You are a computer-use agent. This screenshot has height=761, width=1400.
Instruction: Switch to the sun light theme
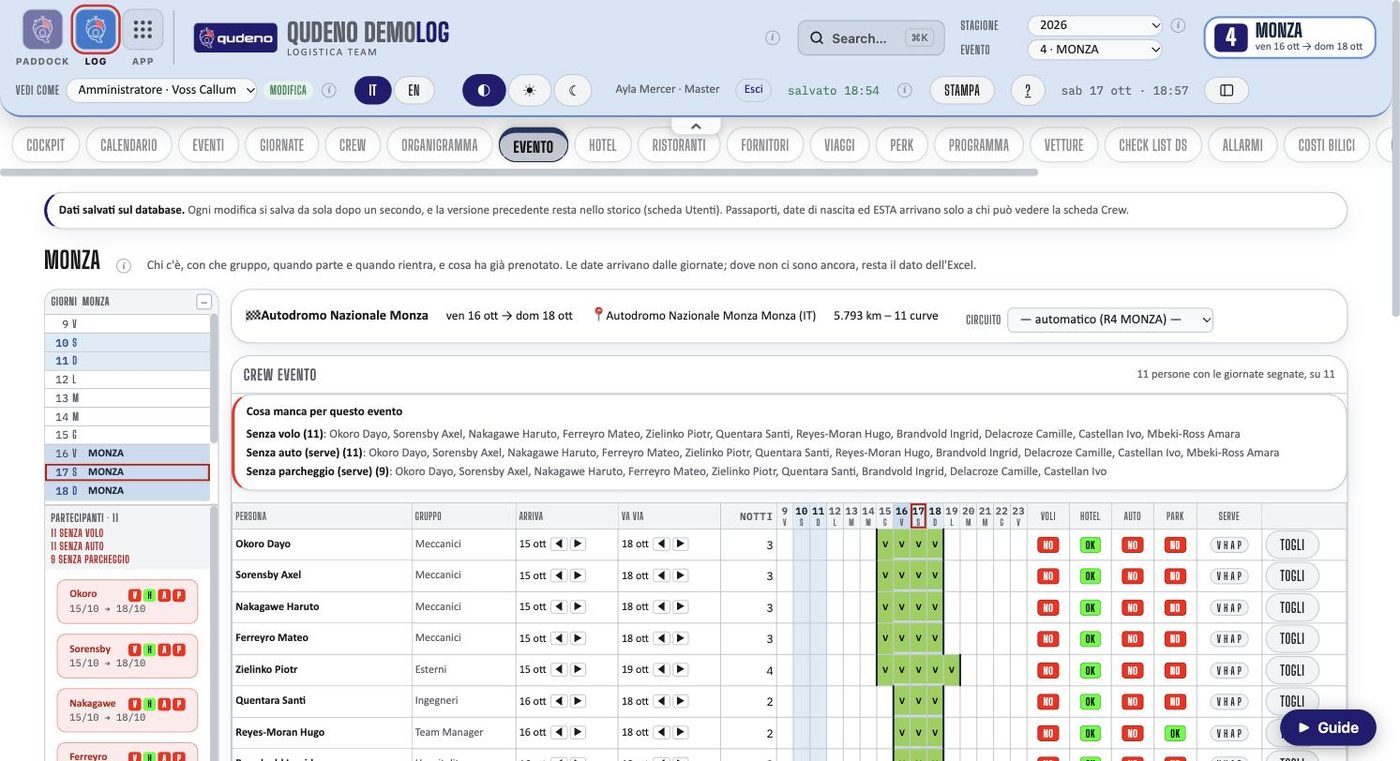529,90
